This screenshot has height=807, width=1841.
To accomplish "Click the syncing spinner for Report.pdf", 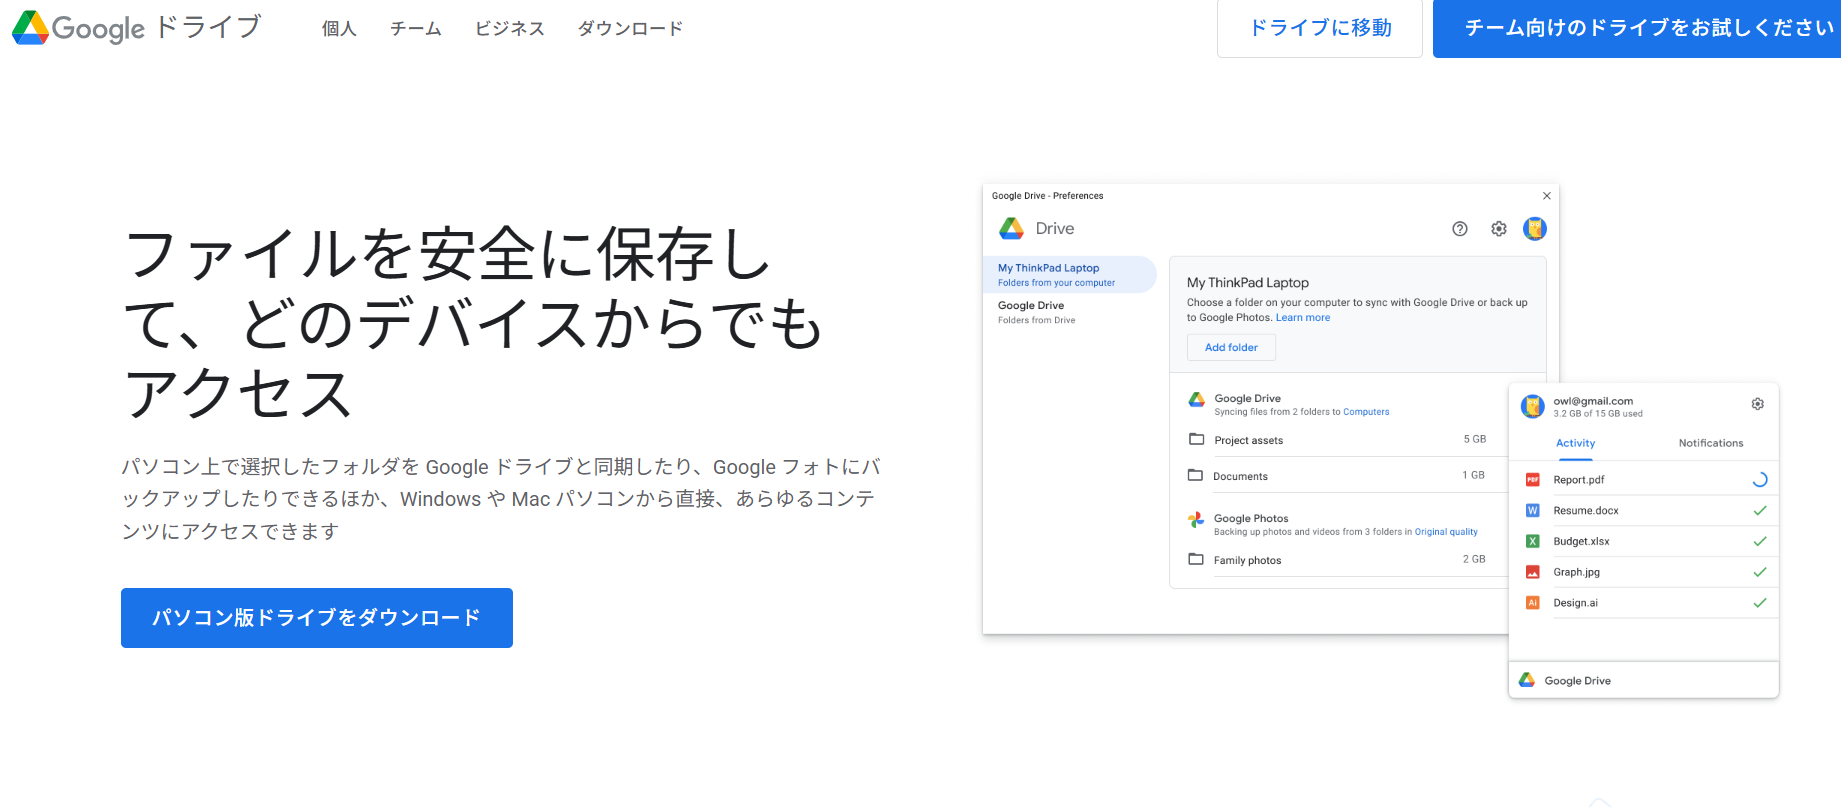I will tap(1760, 480).
